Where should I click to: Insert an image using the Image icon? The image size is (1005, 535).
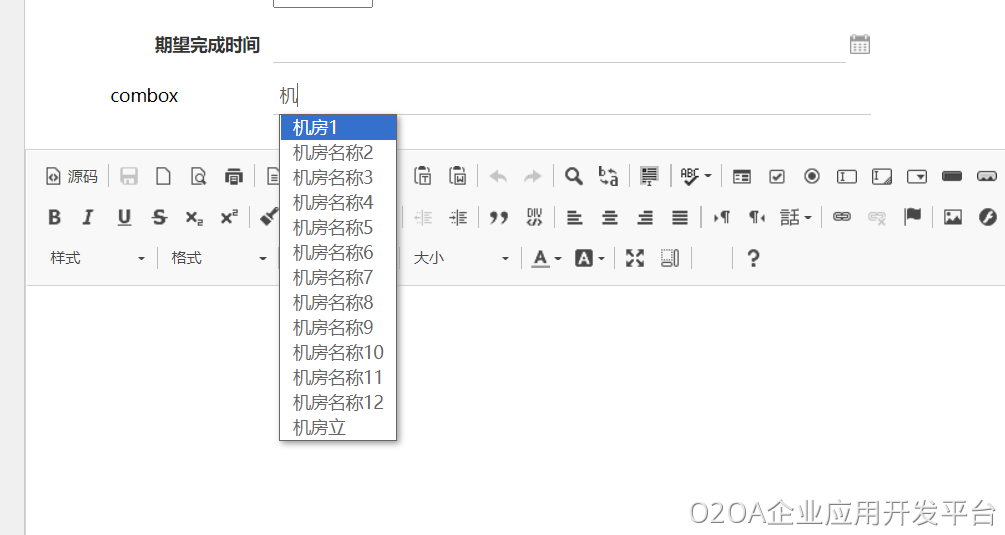(x=952, y=217)
